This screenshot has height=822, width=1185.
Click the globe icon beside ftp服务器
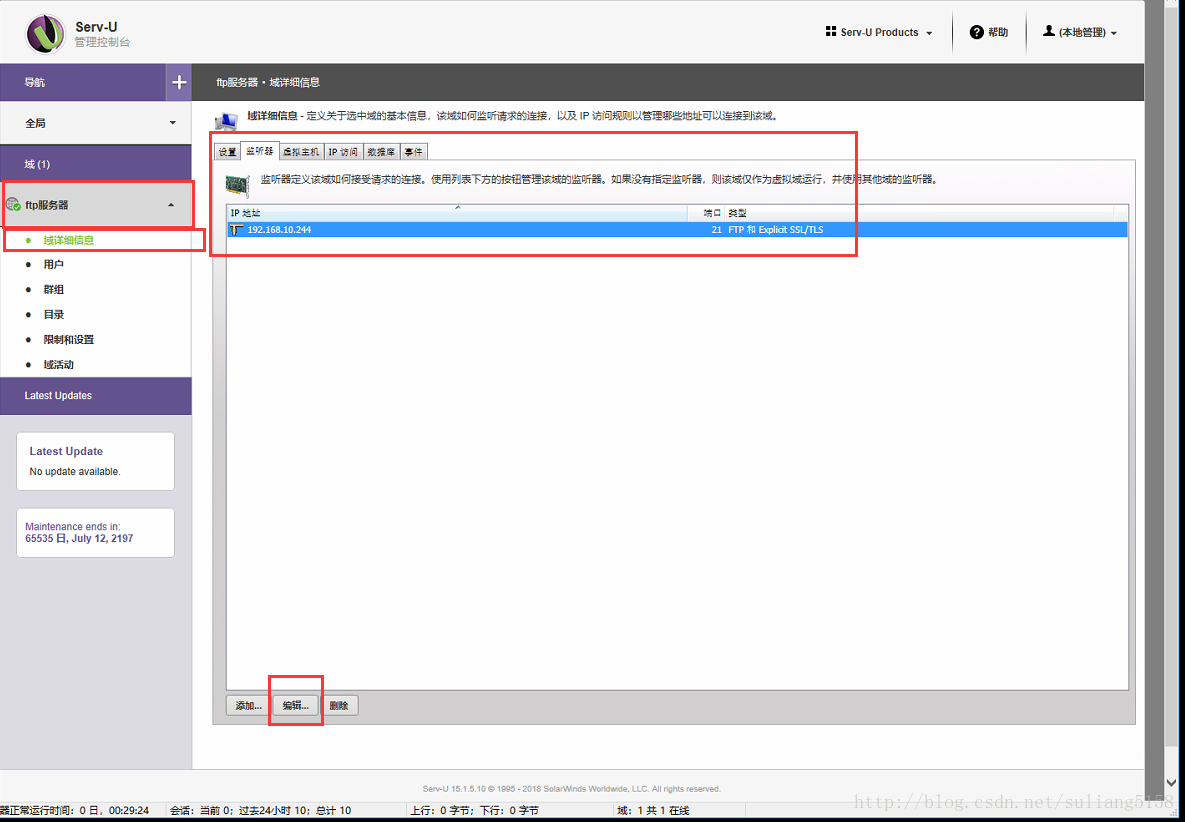[13, 204]
